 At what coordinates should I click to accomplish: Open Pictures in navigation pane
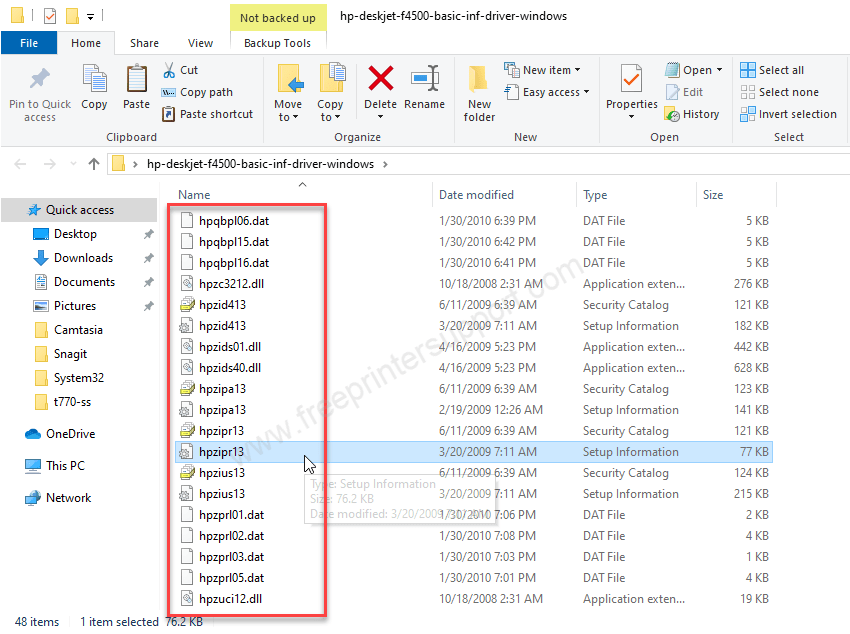75,306
